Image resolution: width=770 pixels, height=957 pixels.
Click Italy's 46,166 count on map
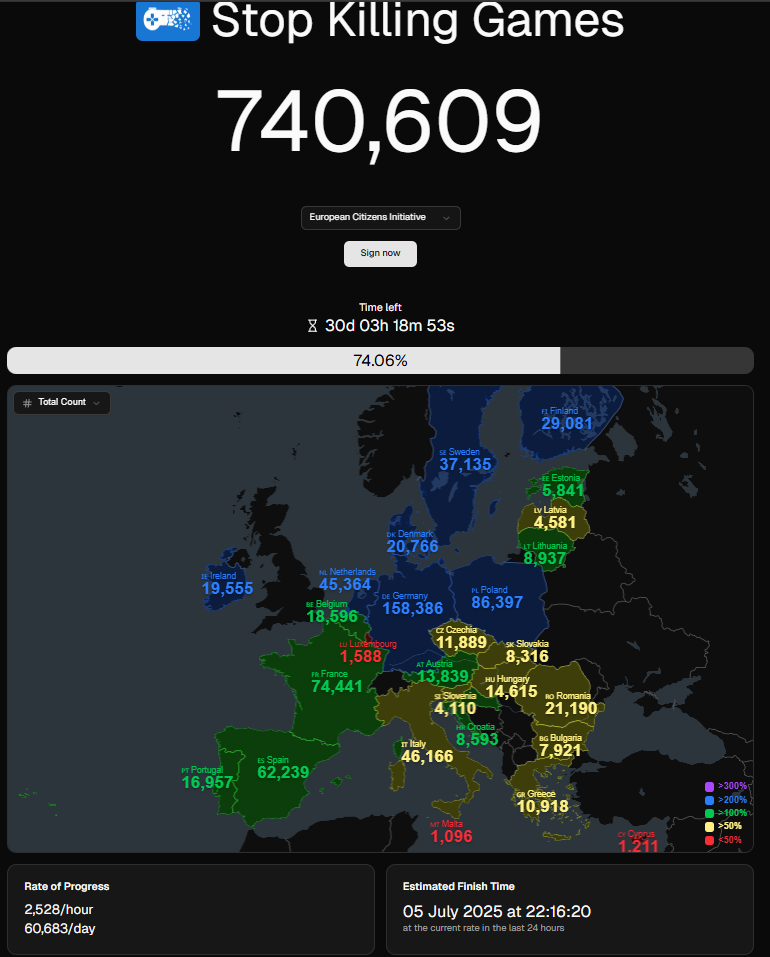[x=427, y=757]
